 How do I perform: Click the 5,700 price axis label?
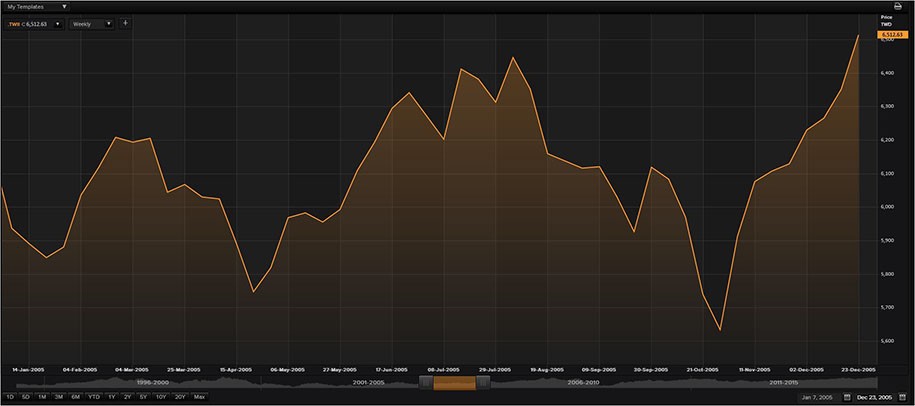[x=888, y=307]
